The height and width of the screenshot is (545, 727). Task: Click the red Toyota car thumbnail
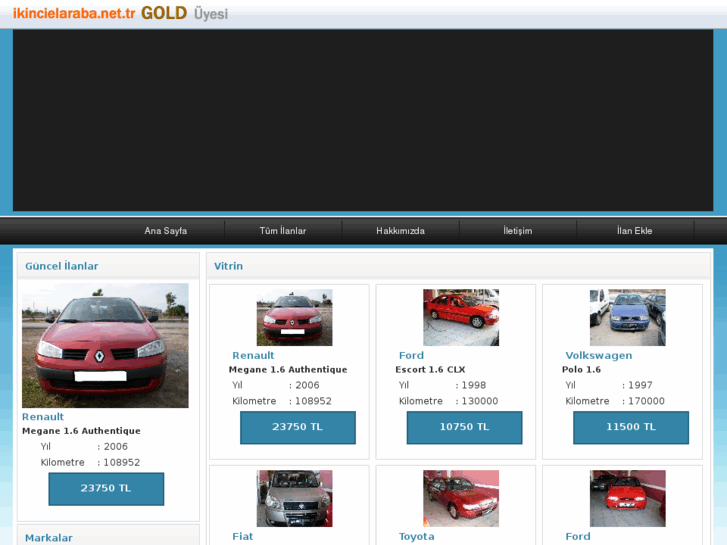[x=461, y=498]
